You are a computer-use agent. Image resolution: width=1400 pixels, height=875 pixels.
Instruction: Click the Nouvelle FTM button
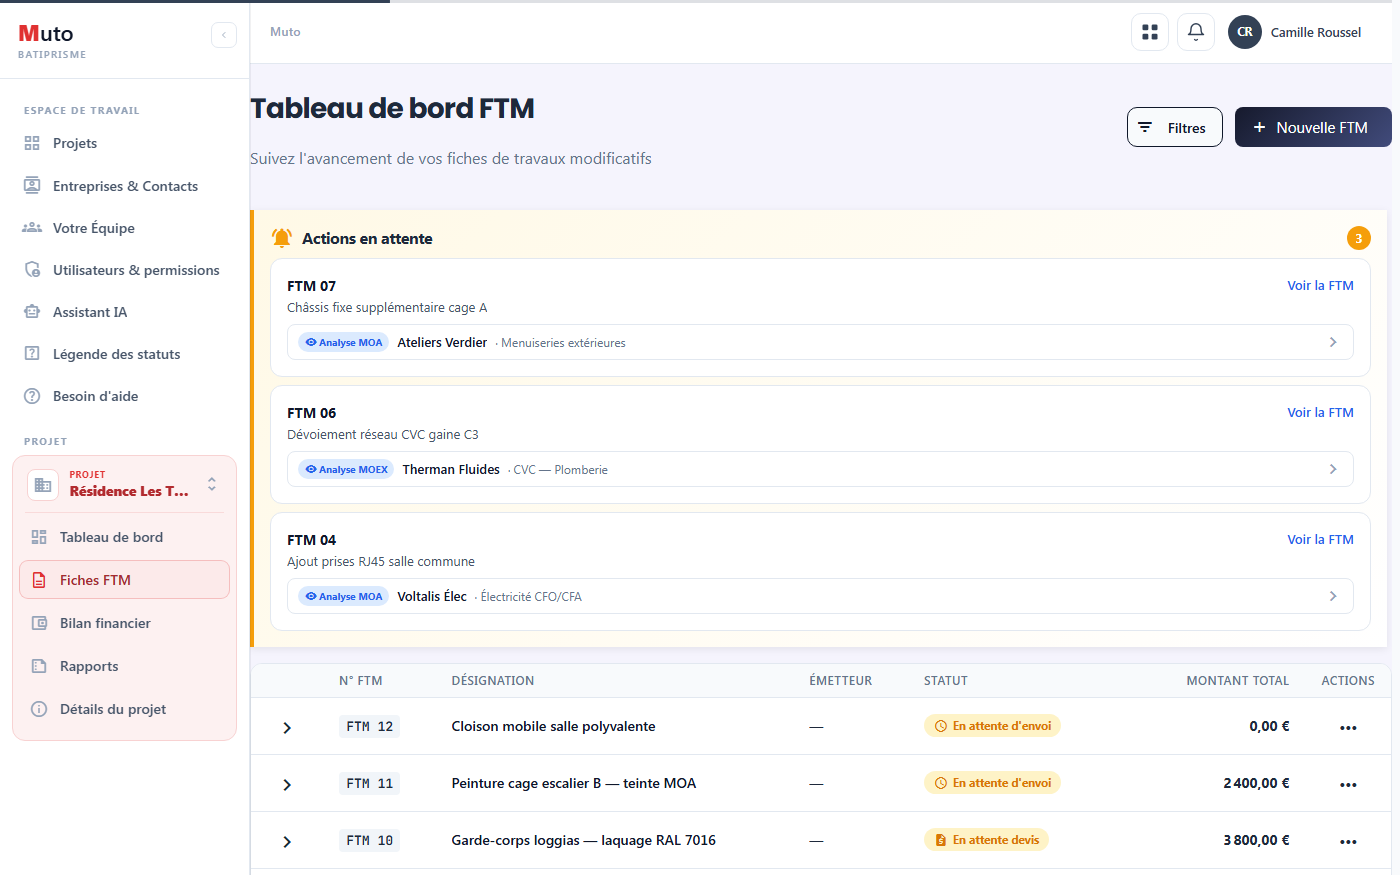click(1313, 127)
